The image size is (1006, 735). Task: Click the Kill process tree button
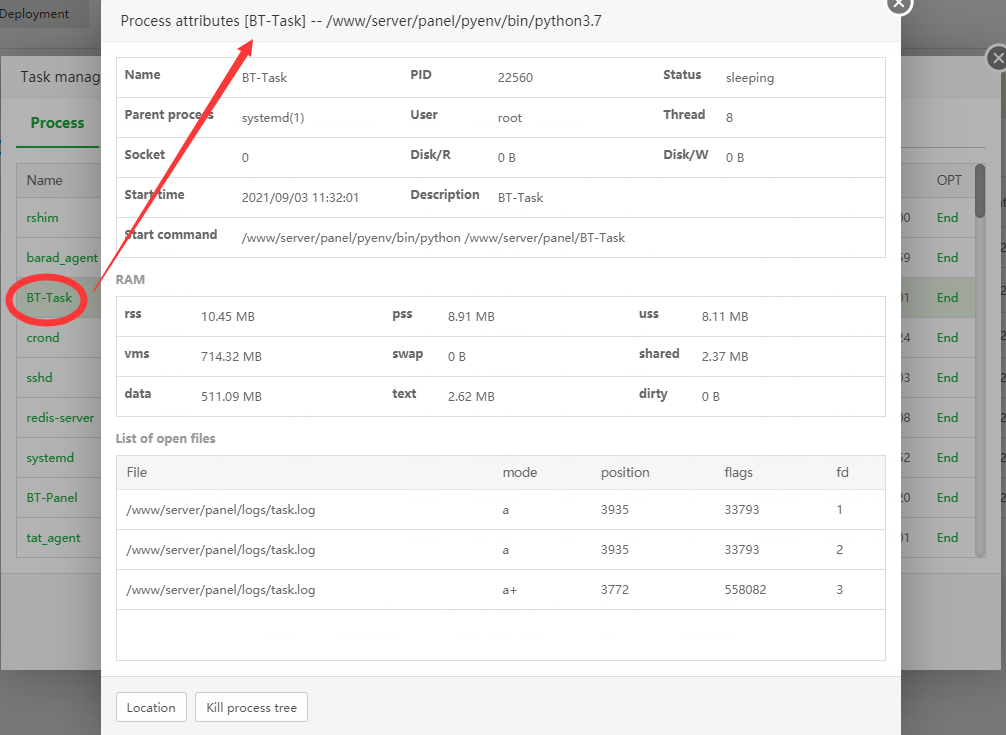pos(251,707)
